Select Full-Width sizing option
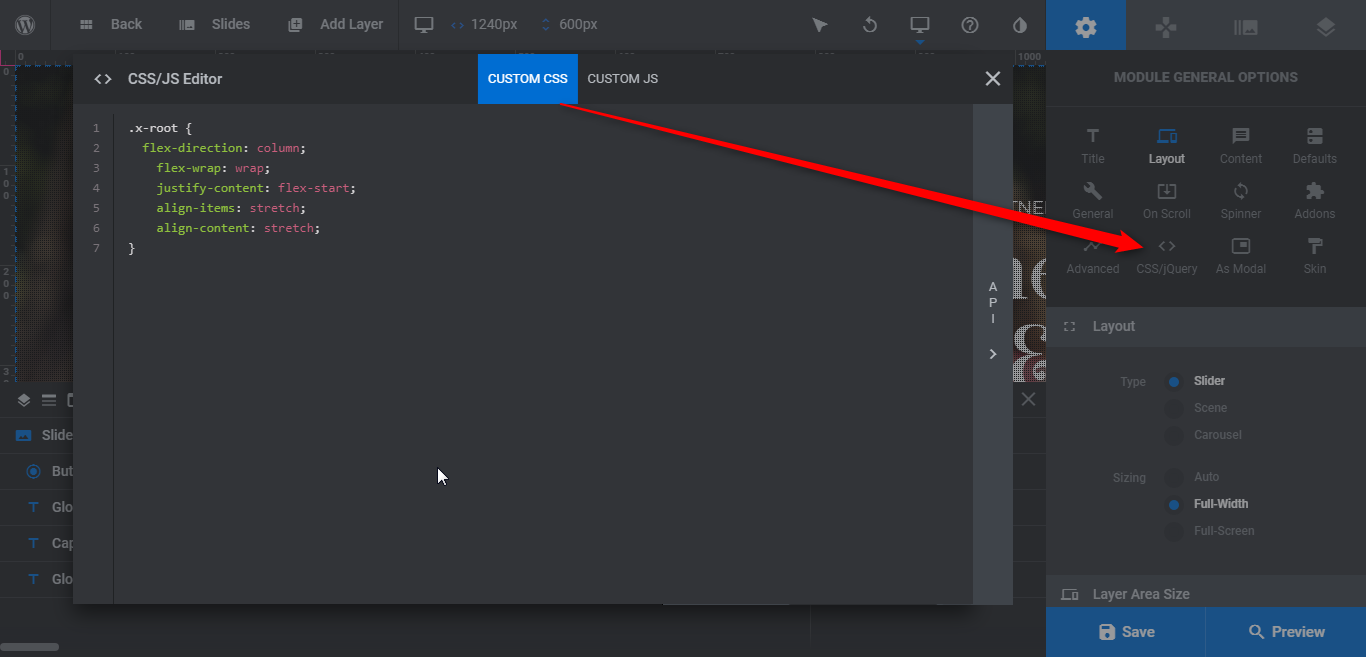1366x657 pixels. click(x=1175, y=504)
